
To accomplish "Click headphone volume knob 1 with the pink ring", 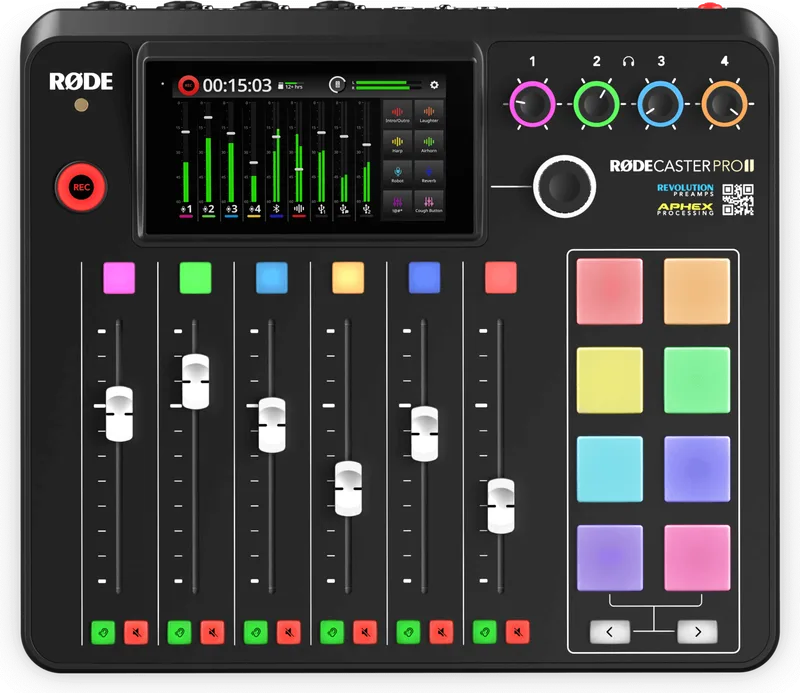I will point(532,104).
